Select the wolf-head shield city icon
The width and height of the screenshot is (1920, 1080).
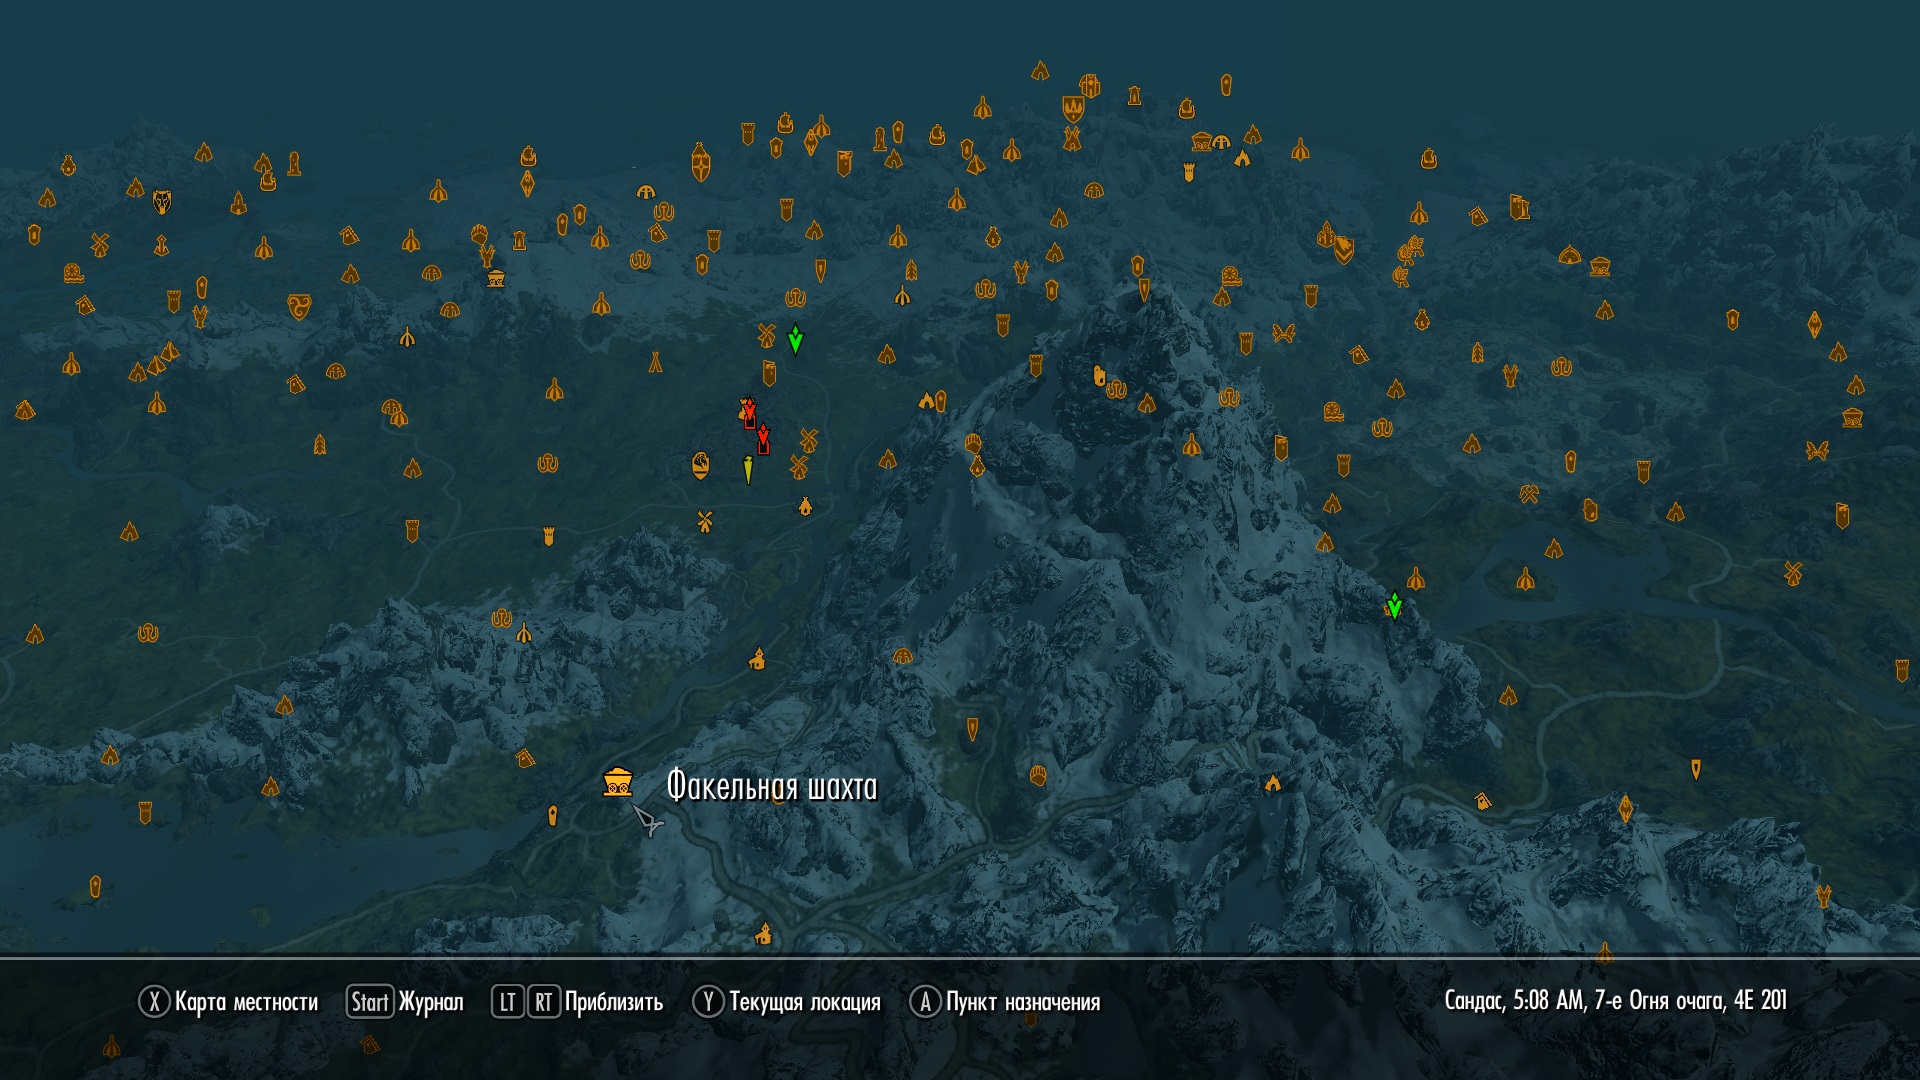tap(162, 202)
